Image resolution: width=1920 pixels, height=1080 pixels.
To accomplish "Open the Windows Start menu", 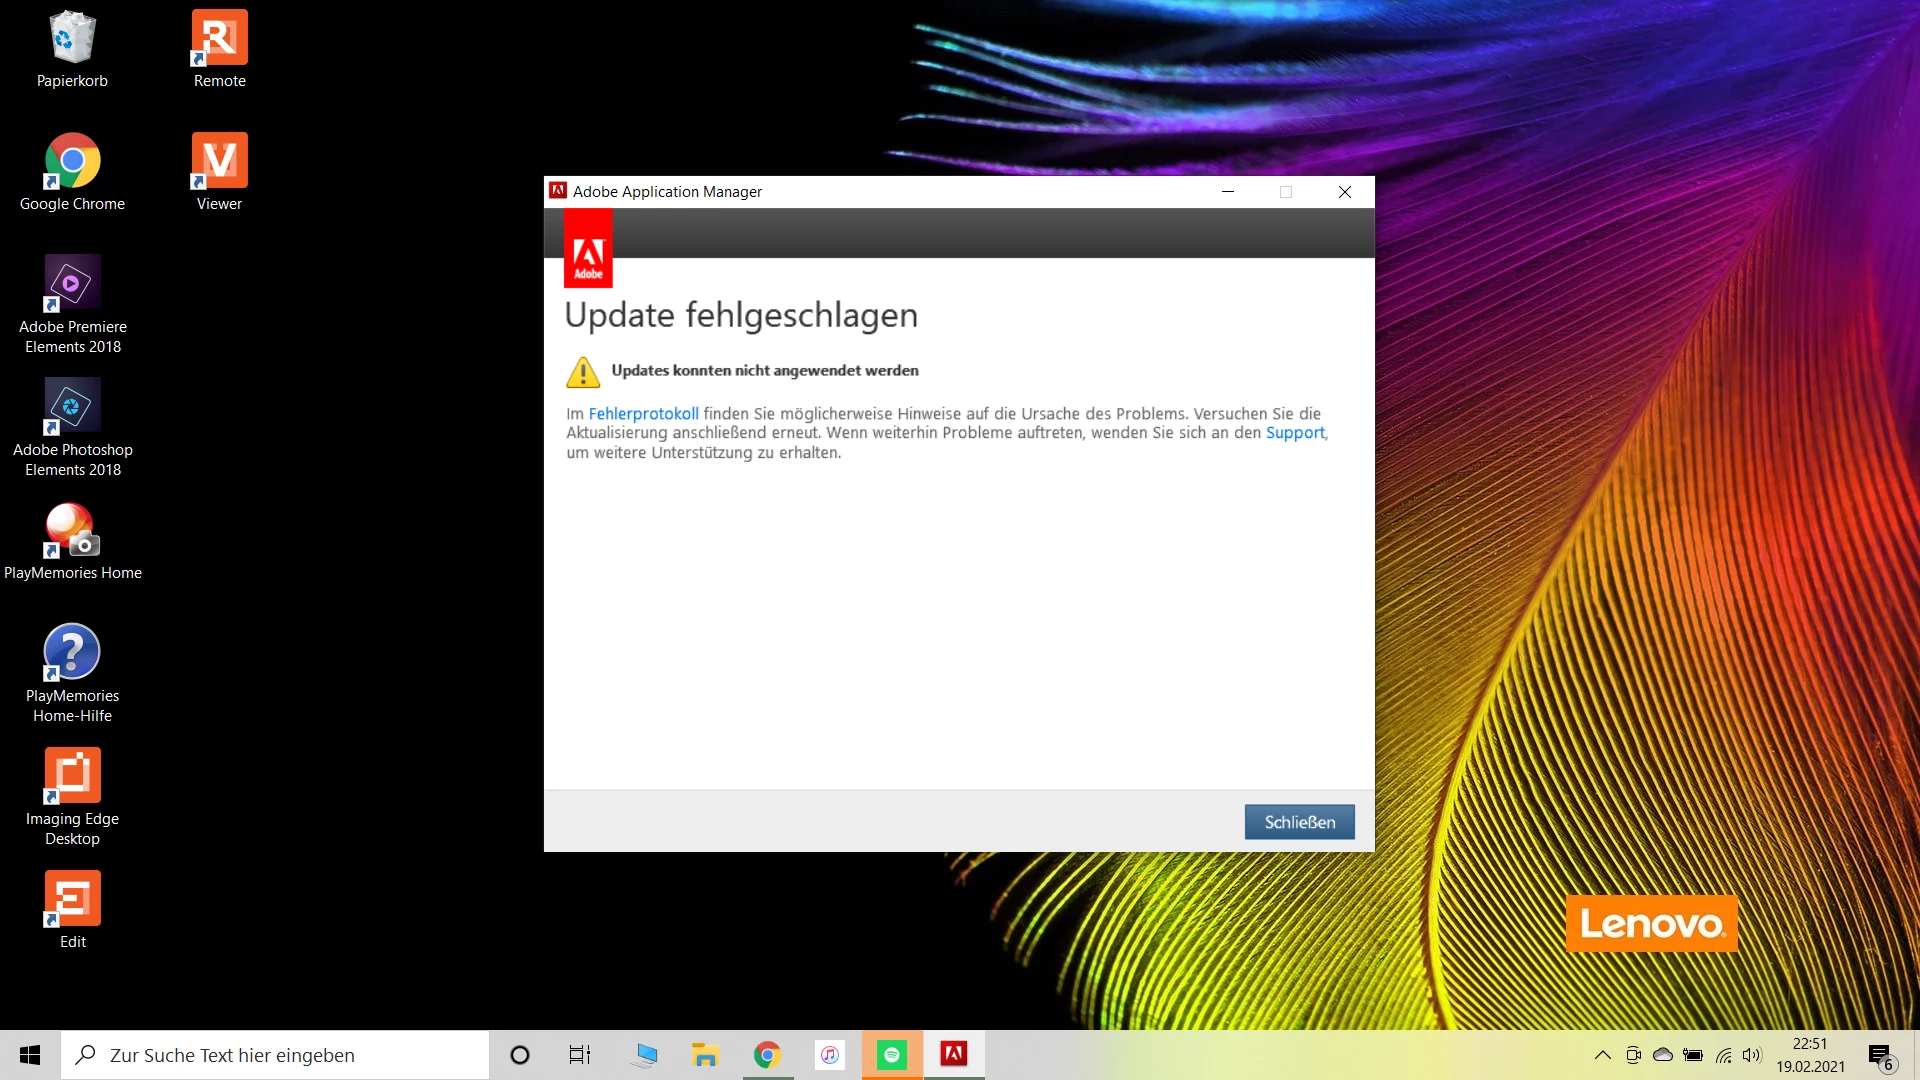I will [x=30, y=1055].
